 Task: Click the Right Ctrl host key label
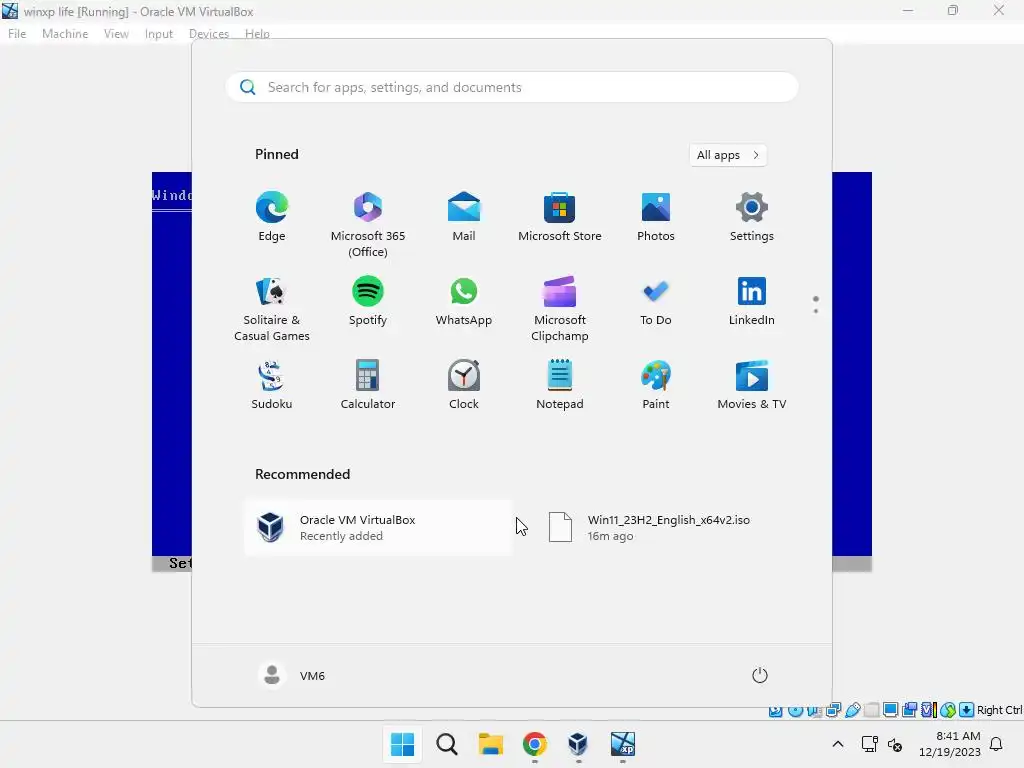tap(1000, 710)
